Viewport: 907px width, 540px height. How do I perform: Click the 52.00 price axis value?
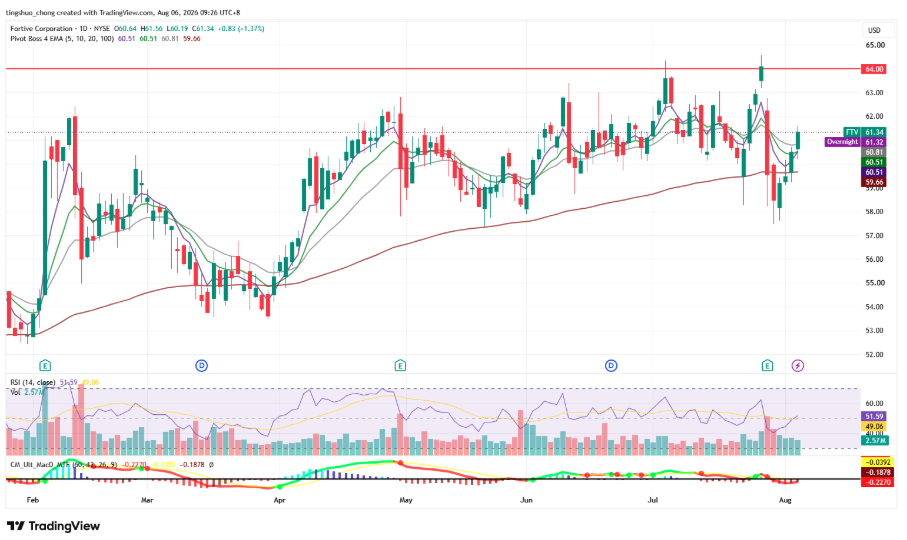pos(875,354)
